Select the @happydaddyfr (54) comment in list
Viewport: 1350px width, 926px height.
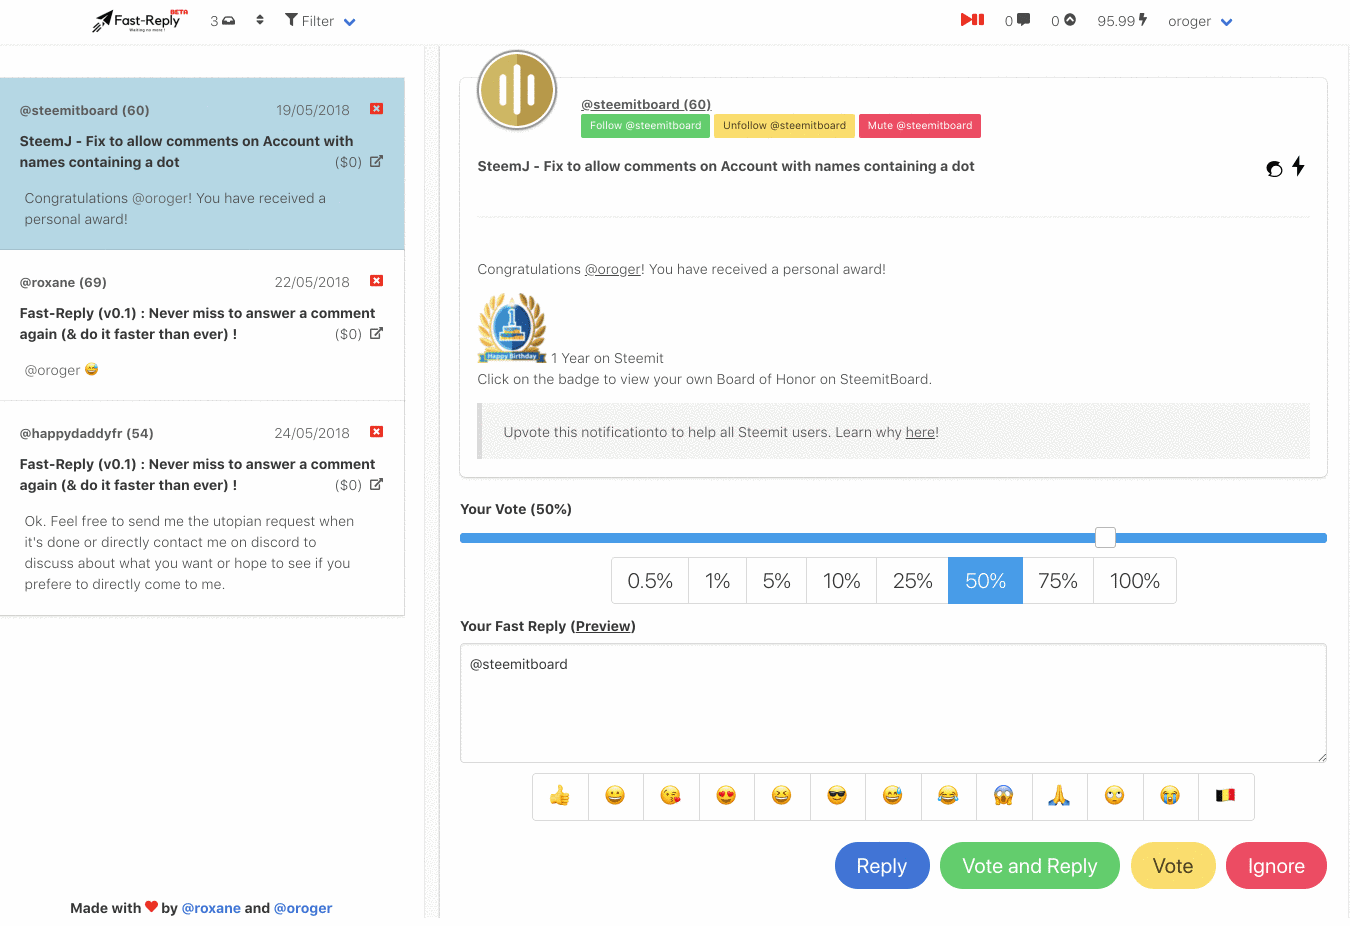pyautogui.click(x=202, y=508)
